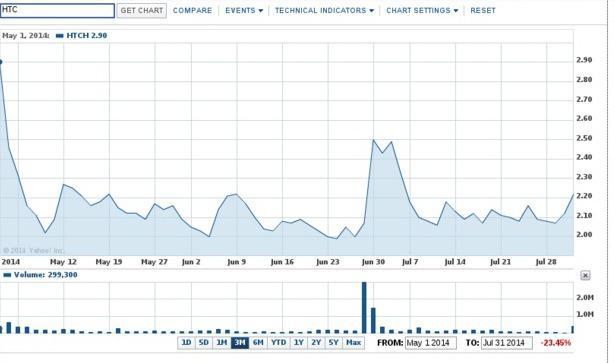Click the Jul 28 x-axis date label
The image size is (614, 363).
[546, 262]
